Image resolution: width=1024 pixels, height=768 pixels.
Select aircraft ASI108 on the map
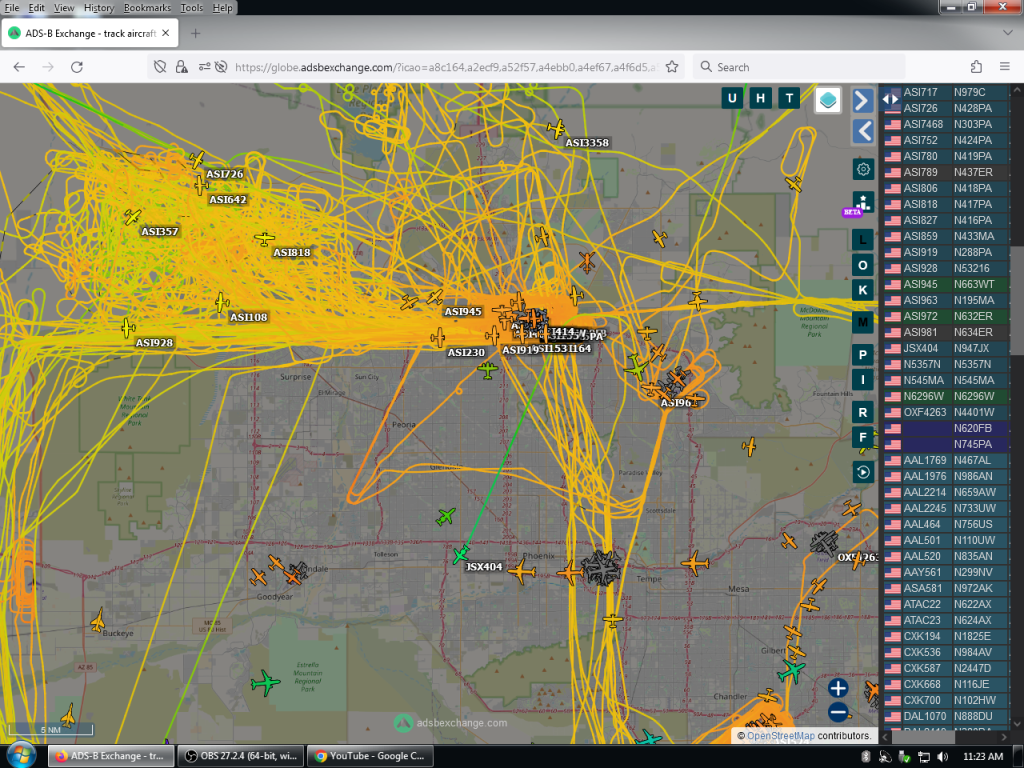[x=222, y=302]
